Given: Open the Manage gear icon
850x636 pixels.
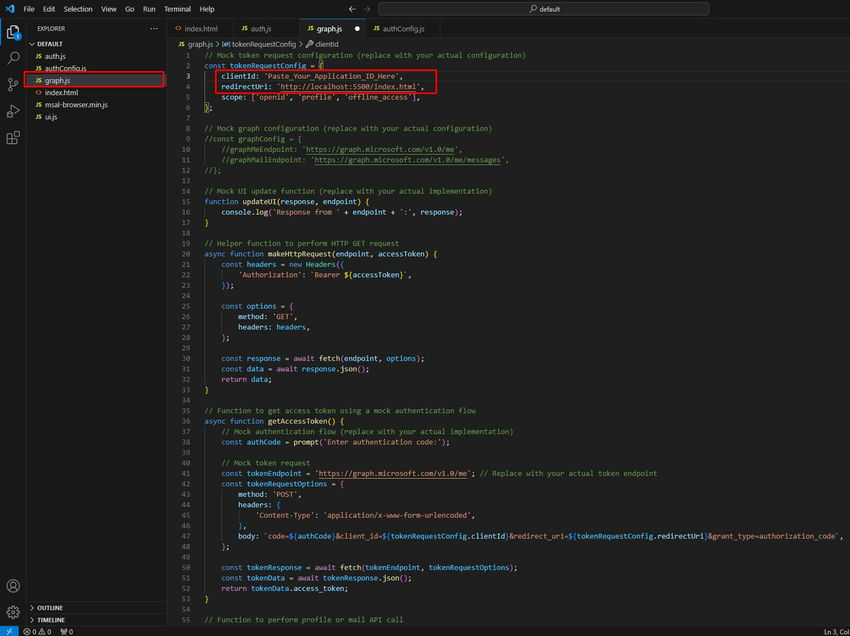Looking at the screenshot, I should point(13,611).
